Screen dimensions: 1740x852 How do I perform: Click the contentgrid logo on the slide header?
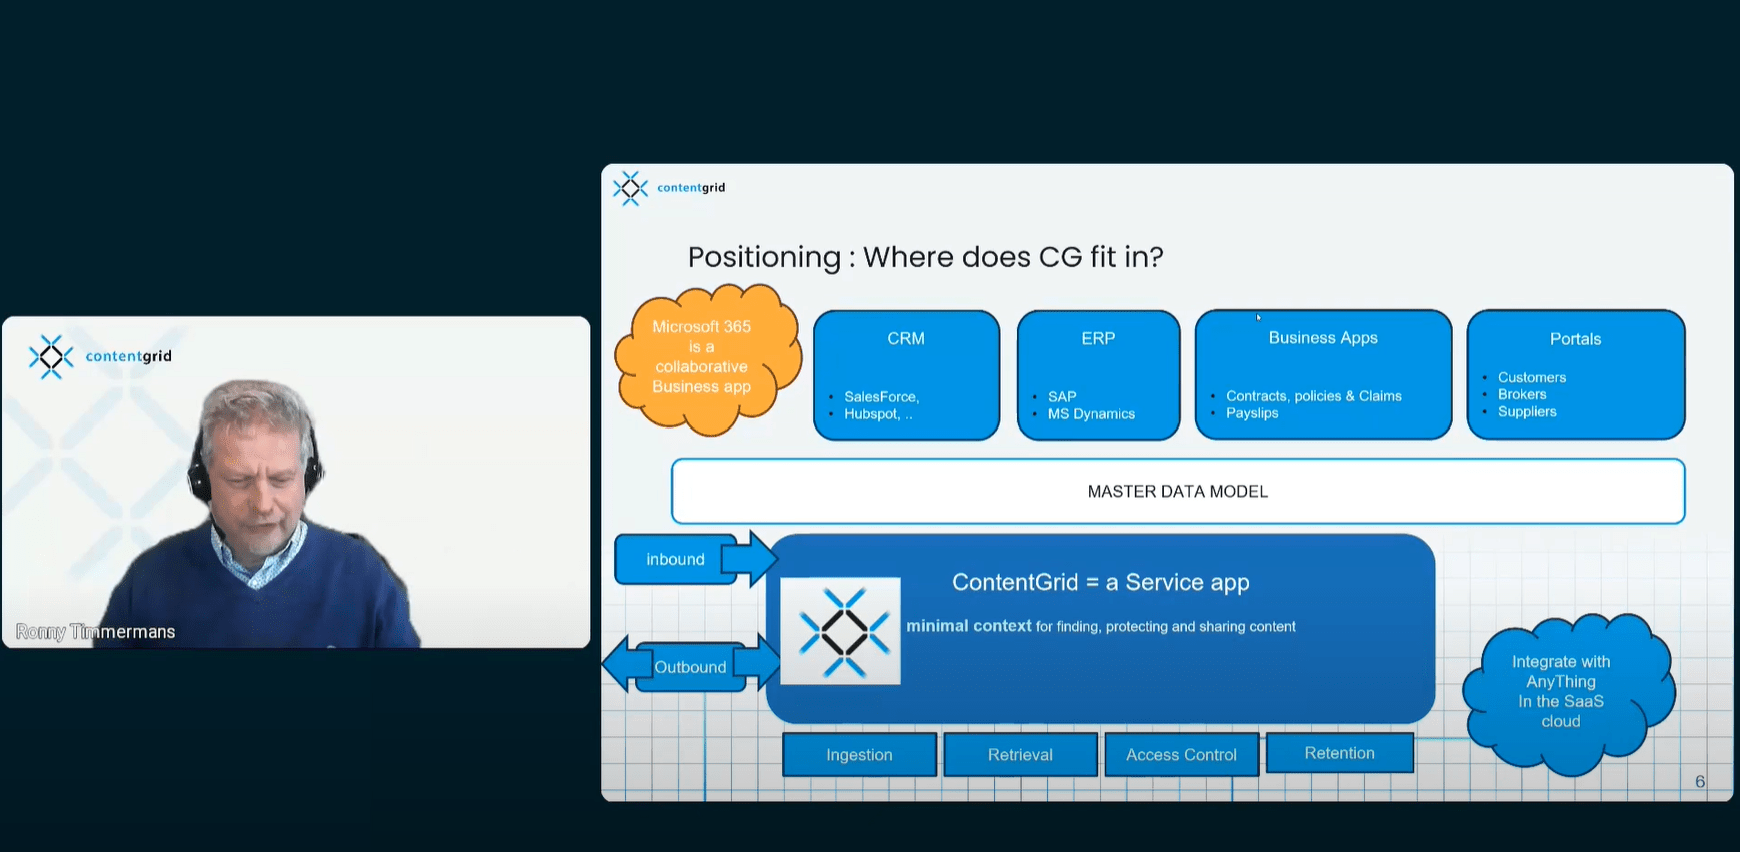pyautogui.click(x=668, y=188)
